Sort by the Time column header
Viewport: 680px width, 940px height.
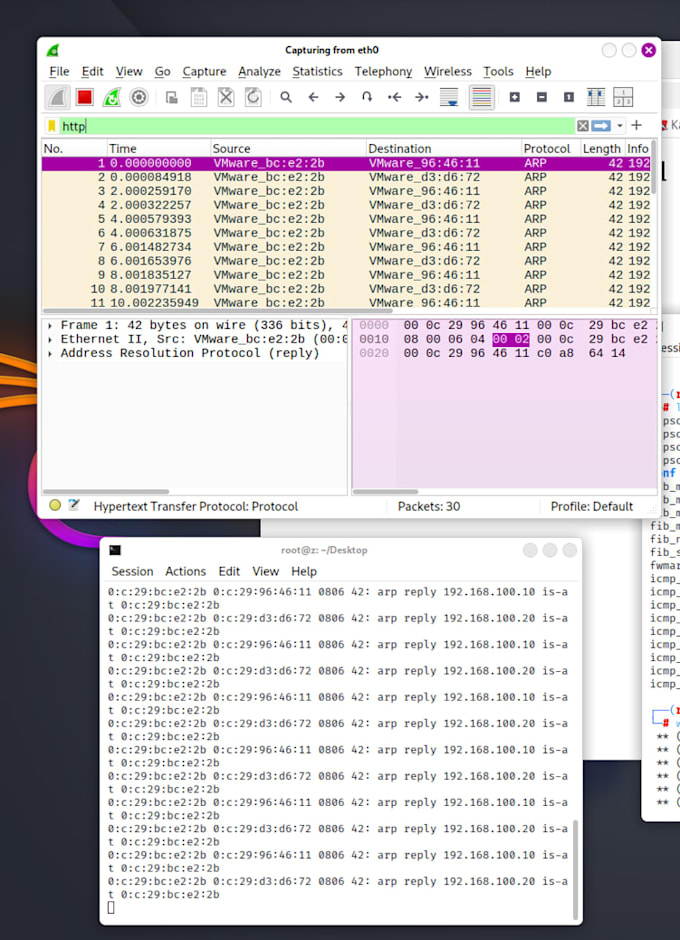click(x=158, y=148)
